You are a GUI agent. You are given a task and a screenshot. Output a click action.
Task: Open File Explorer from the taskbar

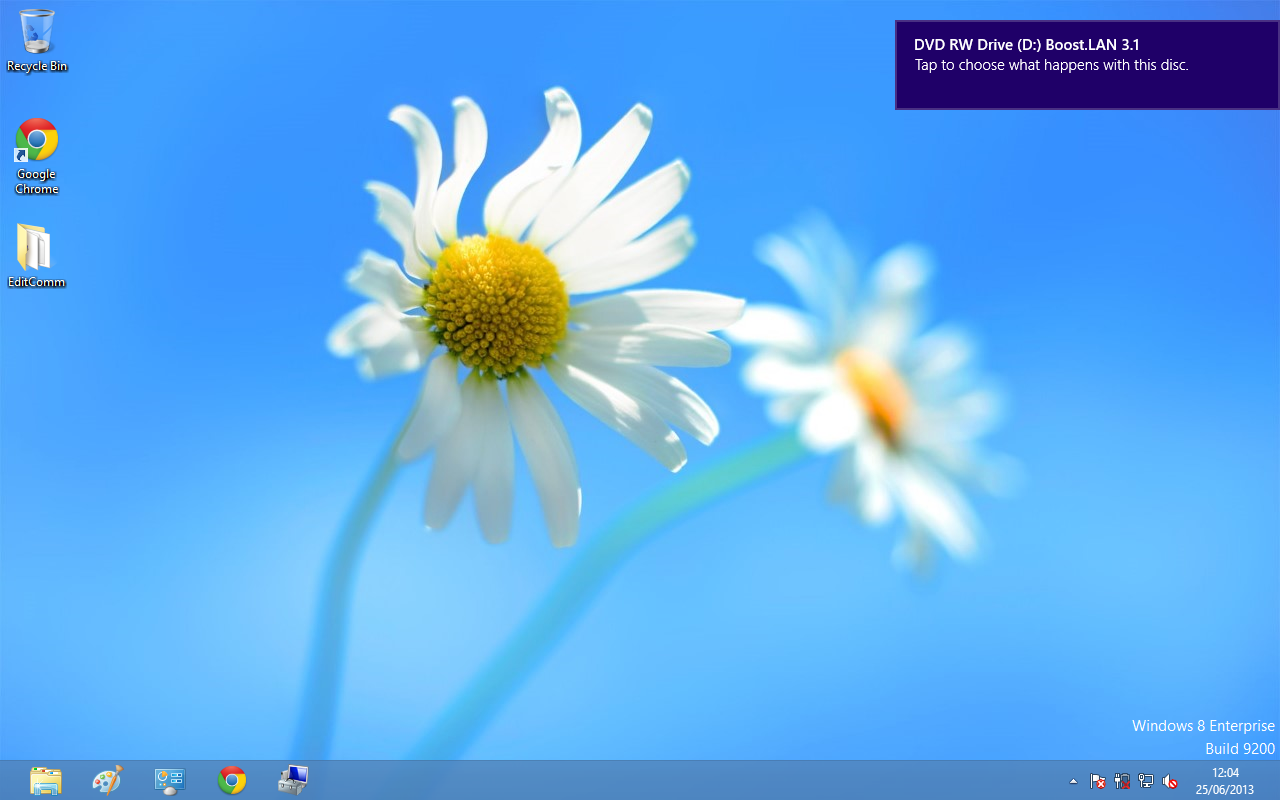point(45,779)
